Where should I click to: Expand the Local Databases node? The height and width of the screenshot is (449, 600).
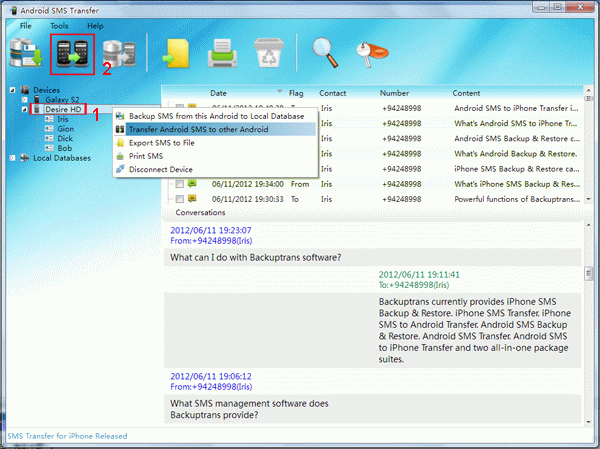tap(12, 158)
